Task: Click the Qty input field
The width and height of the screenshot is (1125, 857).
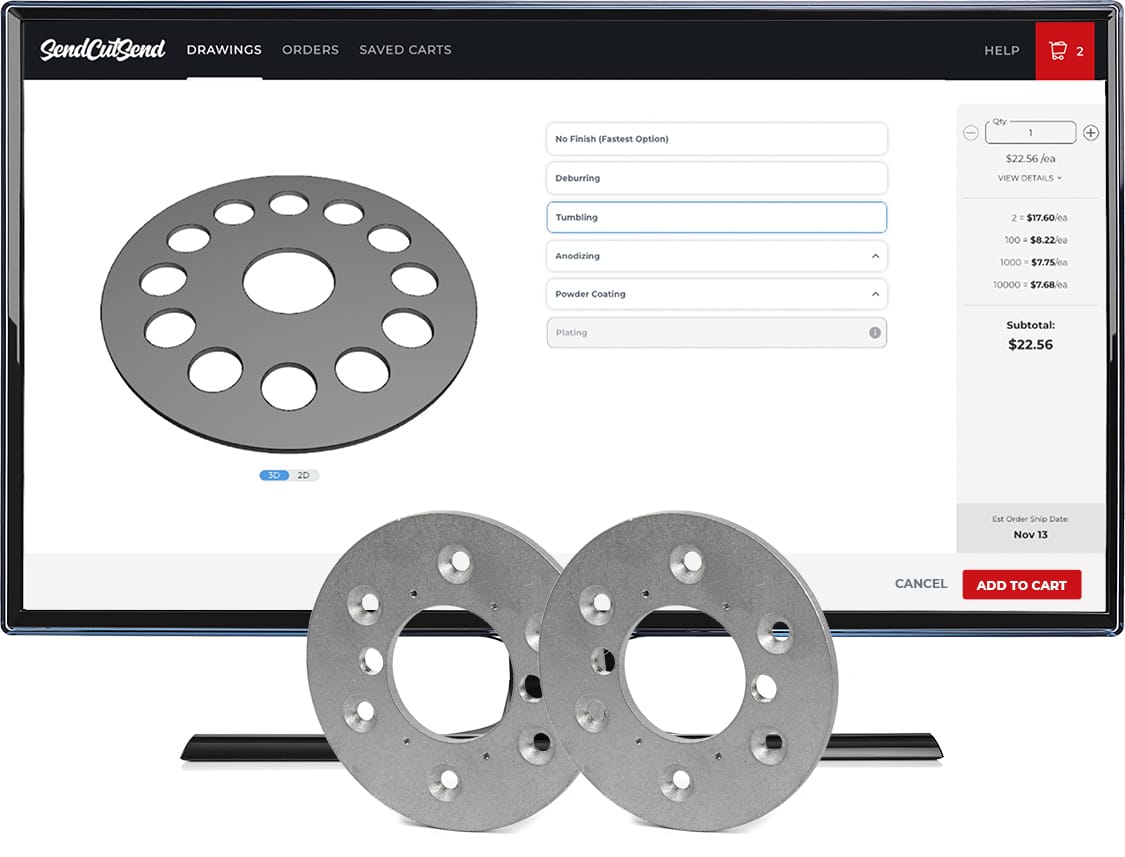Action: tap(1030, 133)
